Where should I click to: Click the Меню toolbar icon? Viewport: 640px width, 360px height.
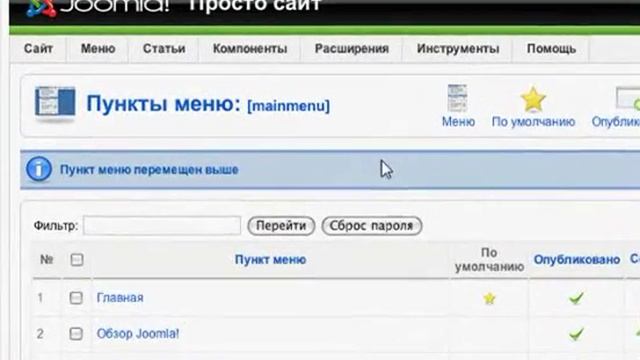[x=458, y=106]
